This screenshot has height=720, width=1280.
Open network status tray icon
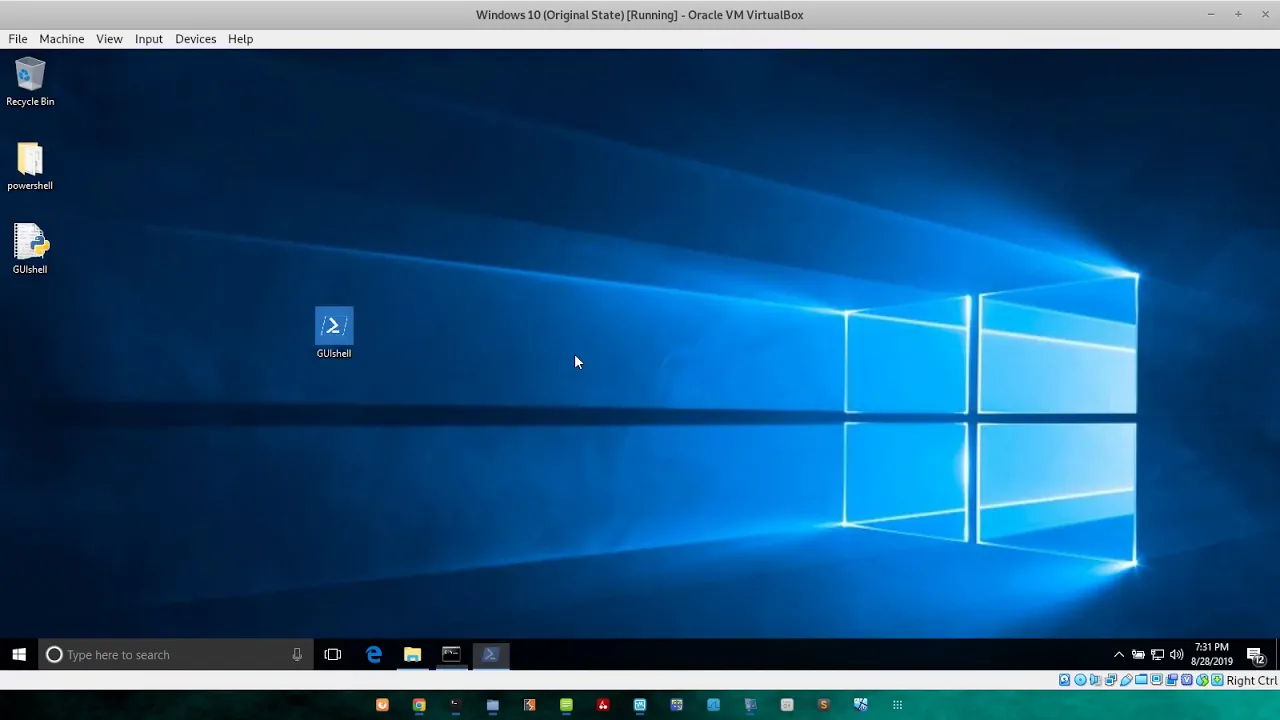pyautogui.click(x=1157, y=655)
